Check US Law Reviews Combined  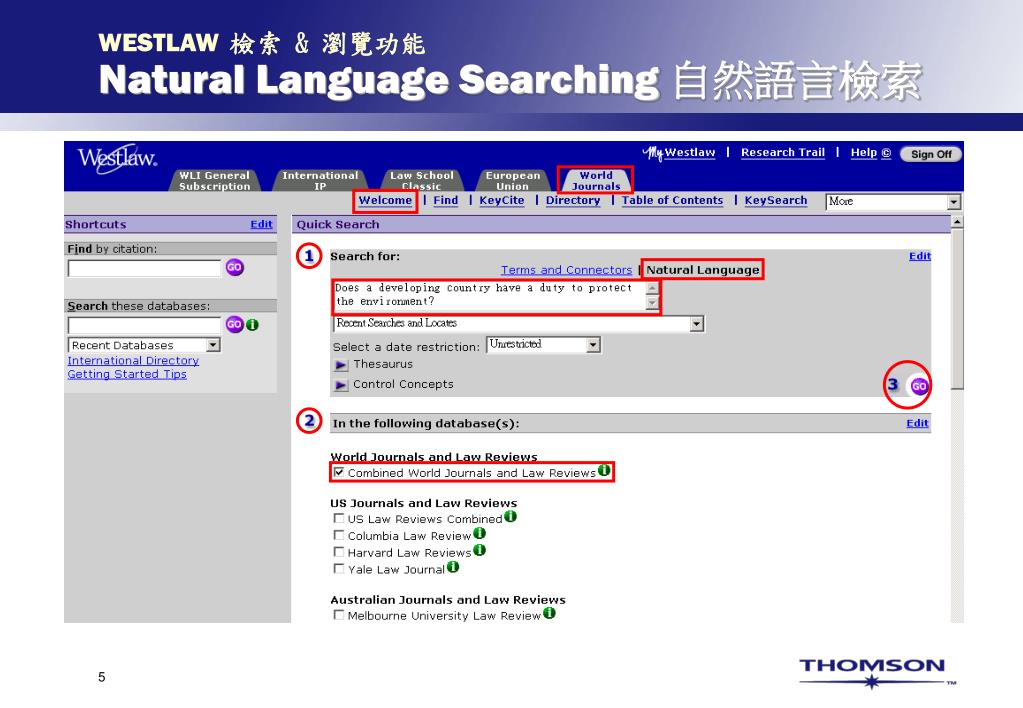coord(339,518)
